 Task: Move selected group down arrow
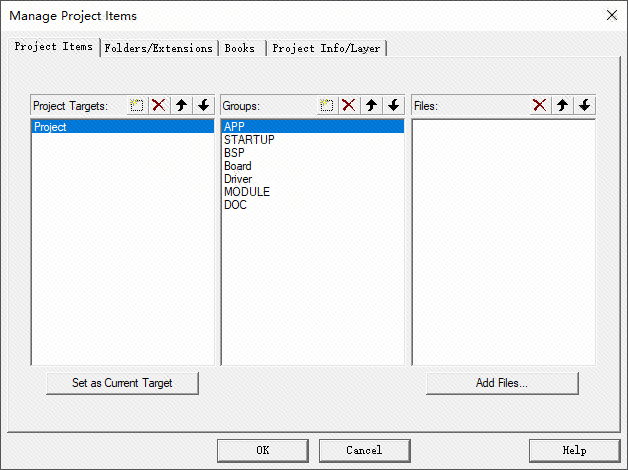[393, 105]
